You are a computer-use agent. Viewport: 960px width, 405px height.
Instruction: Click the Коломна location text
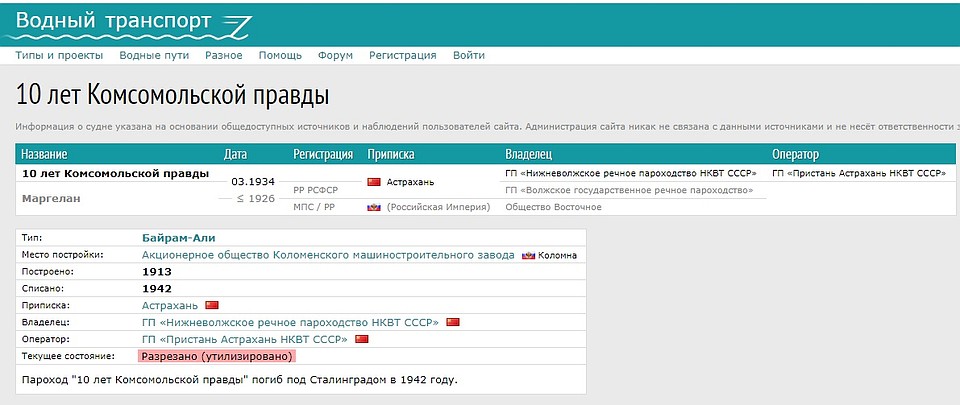[557, 255]
